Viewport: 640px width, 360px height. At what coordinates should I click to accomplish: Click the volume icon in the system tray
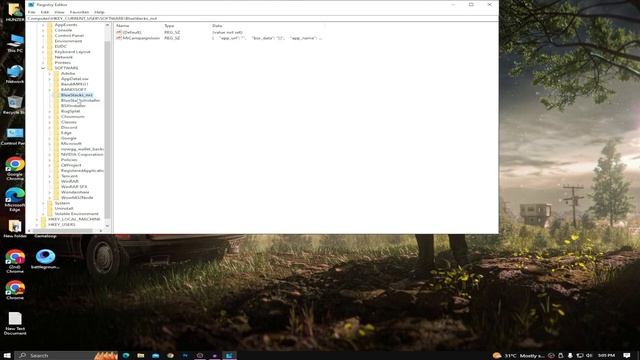pos(589,356)
